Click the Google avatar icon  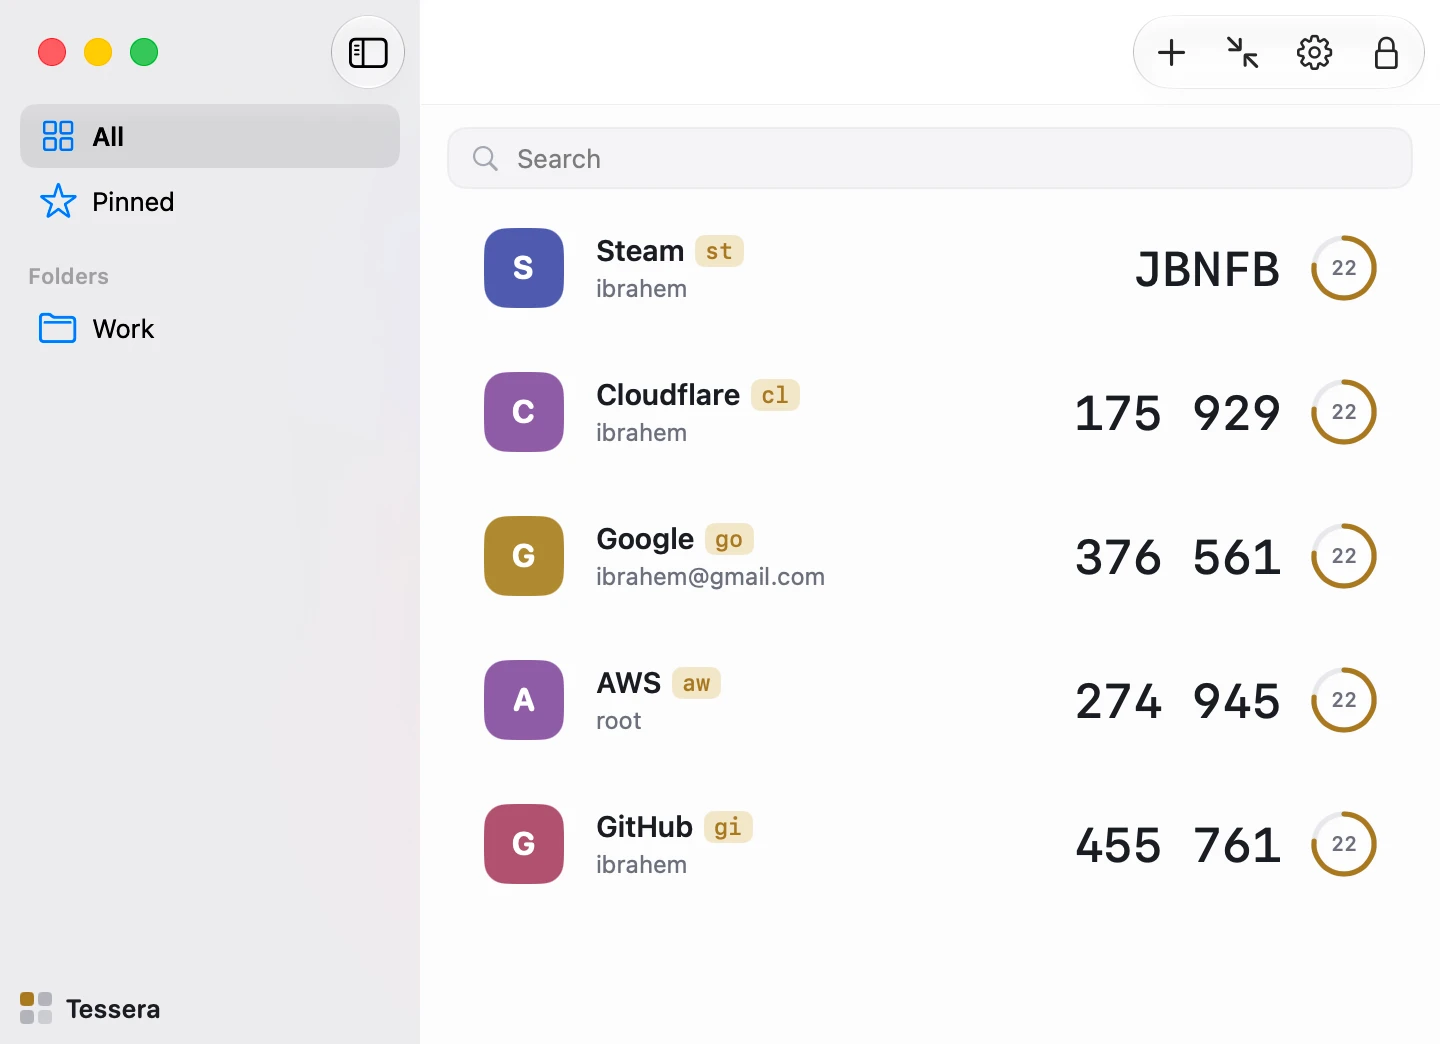pyautogui.click(x=524, y=556)
